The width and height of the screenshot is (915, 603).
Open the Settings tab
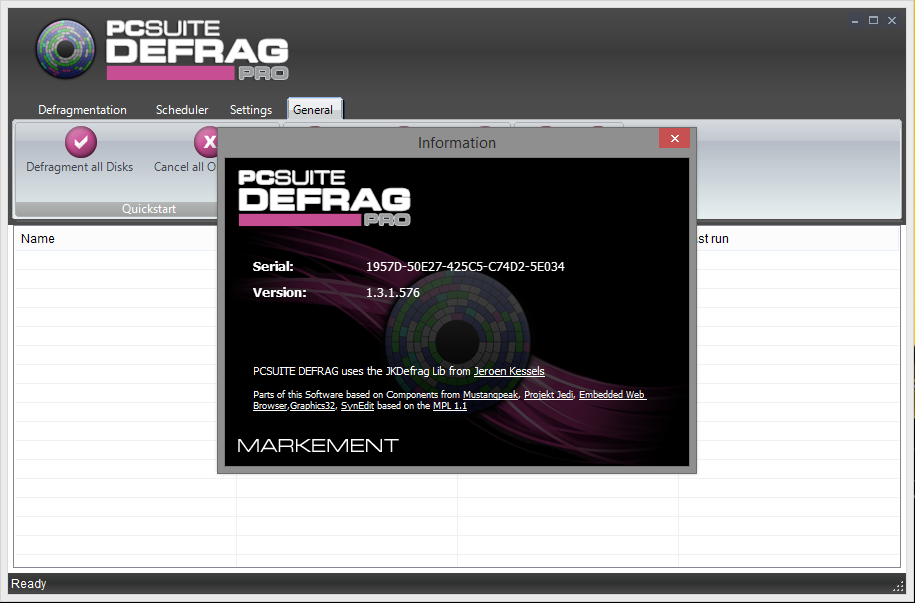point(251,110)
